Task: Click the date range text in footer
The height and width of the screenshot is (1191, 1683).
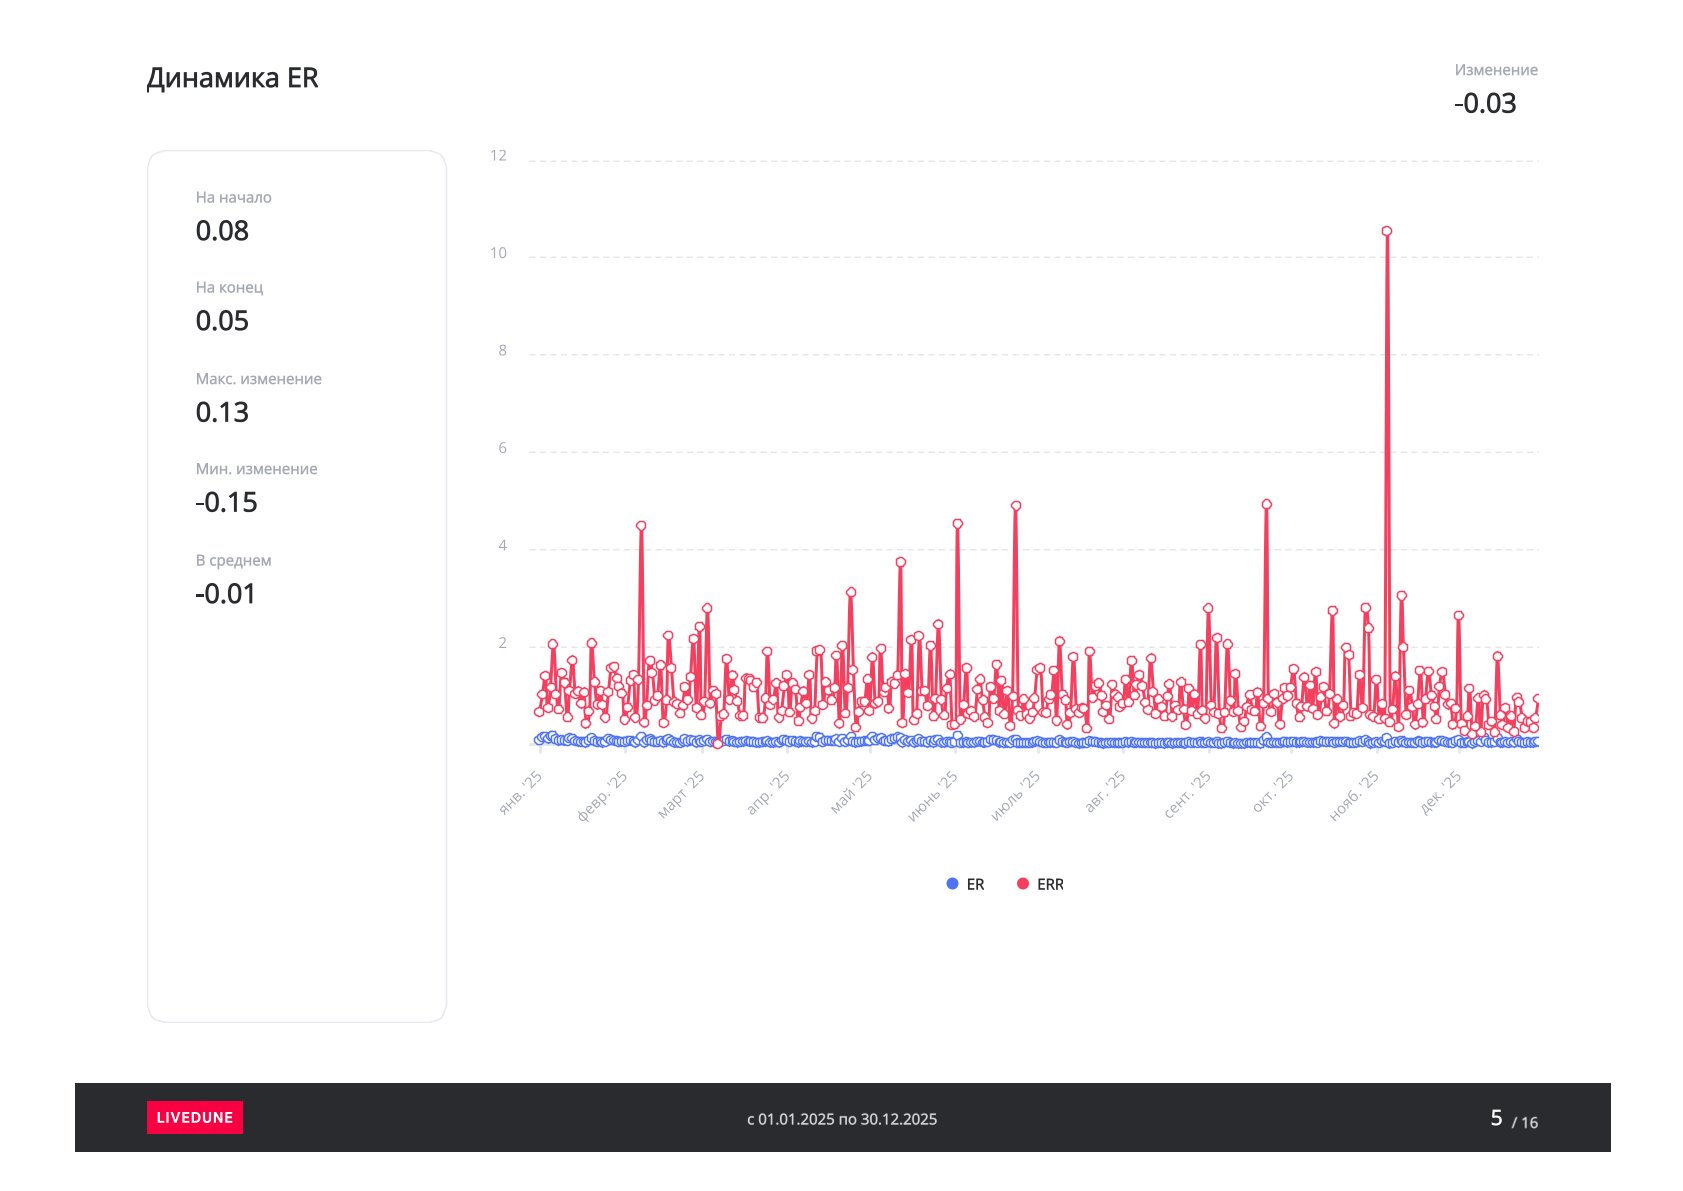Action: click(842, 1119)
